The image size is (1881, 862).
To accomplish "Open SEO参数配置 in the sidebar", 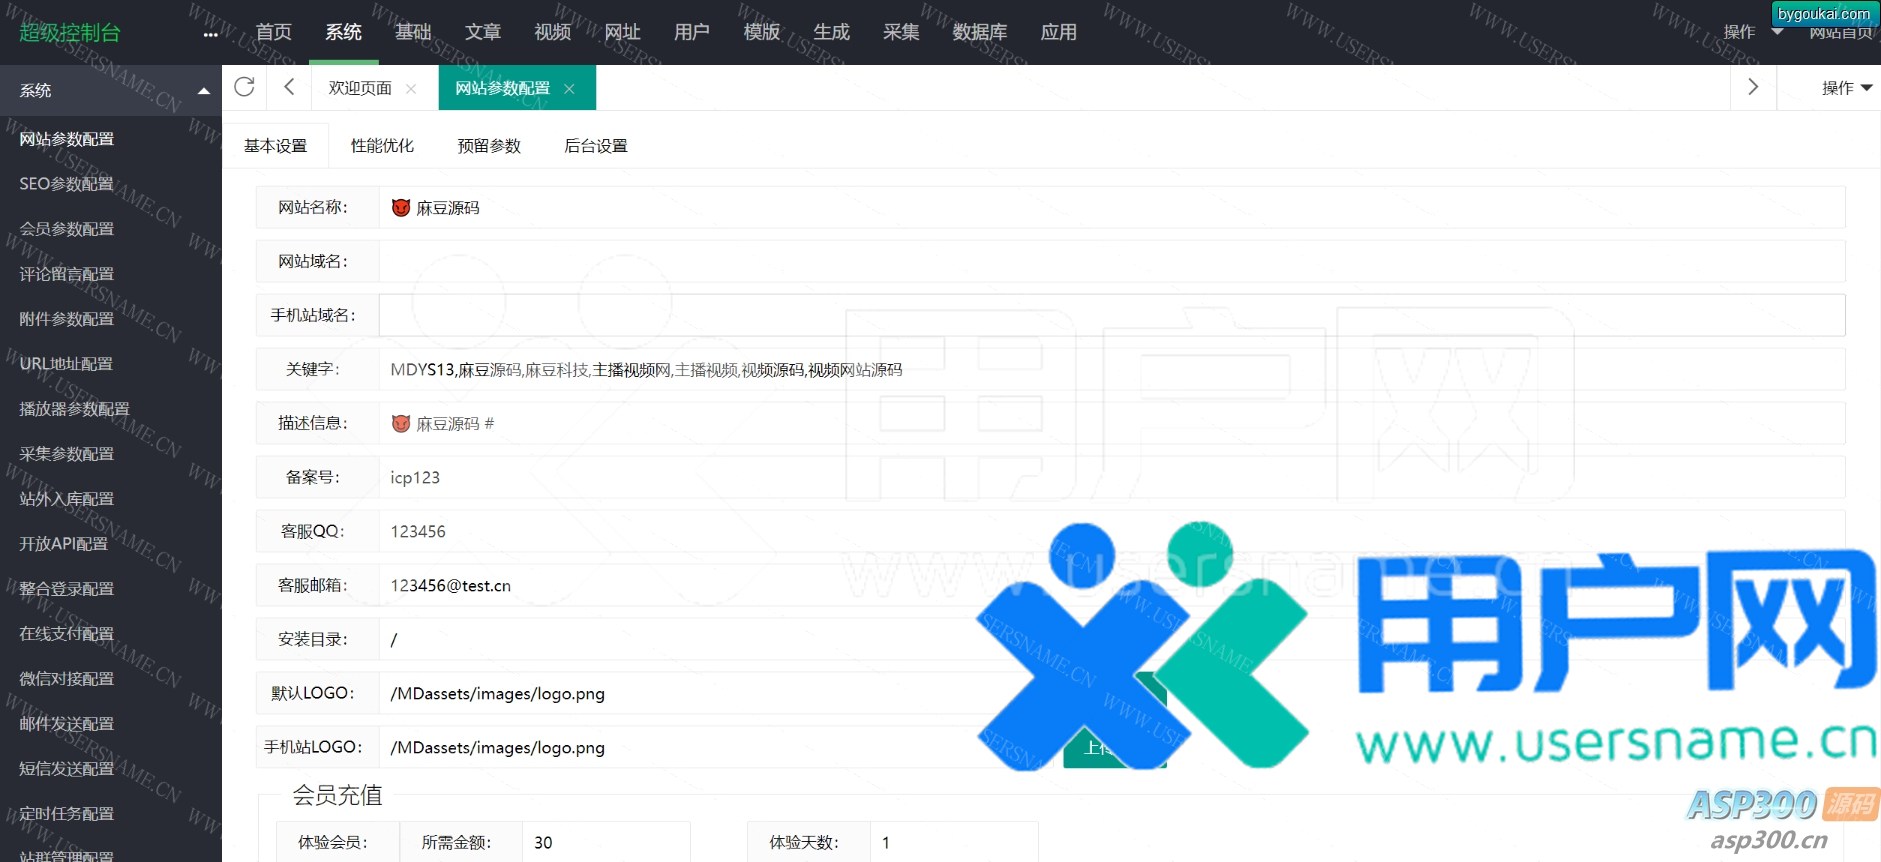I will tap(66, 184).
